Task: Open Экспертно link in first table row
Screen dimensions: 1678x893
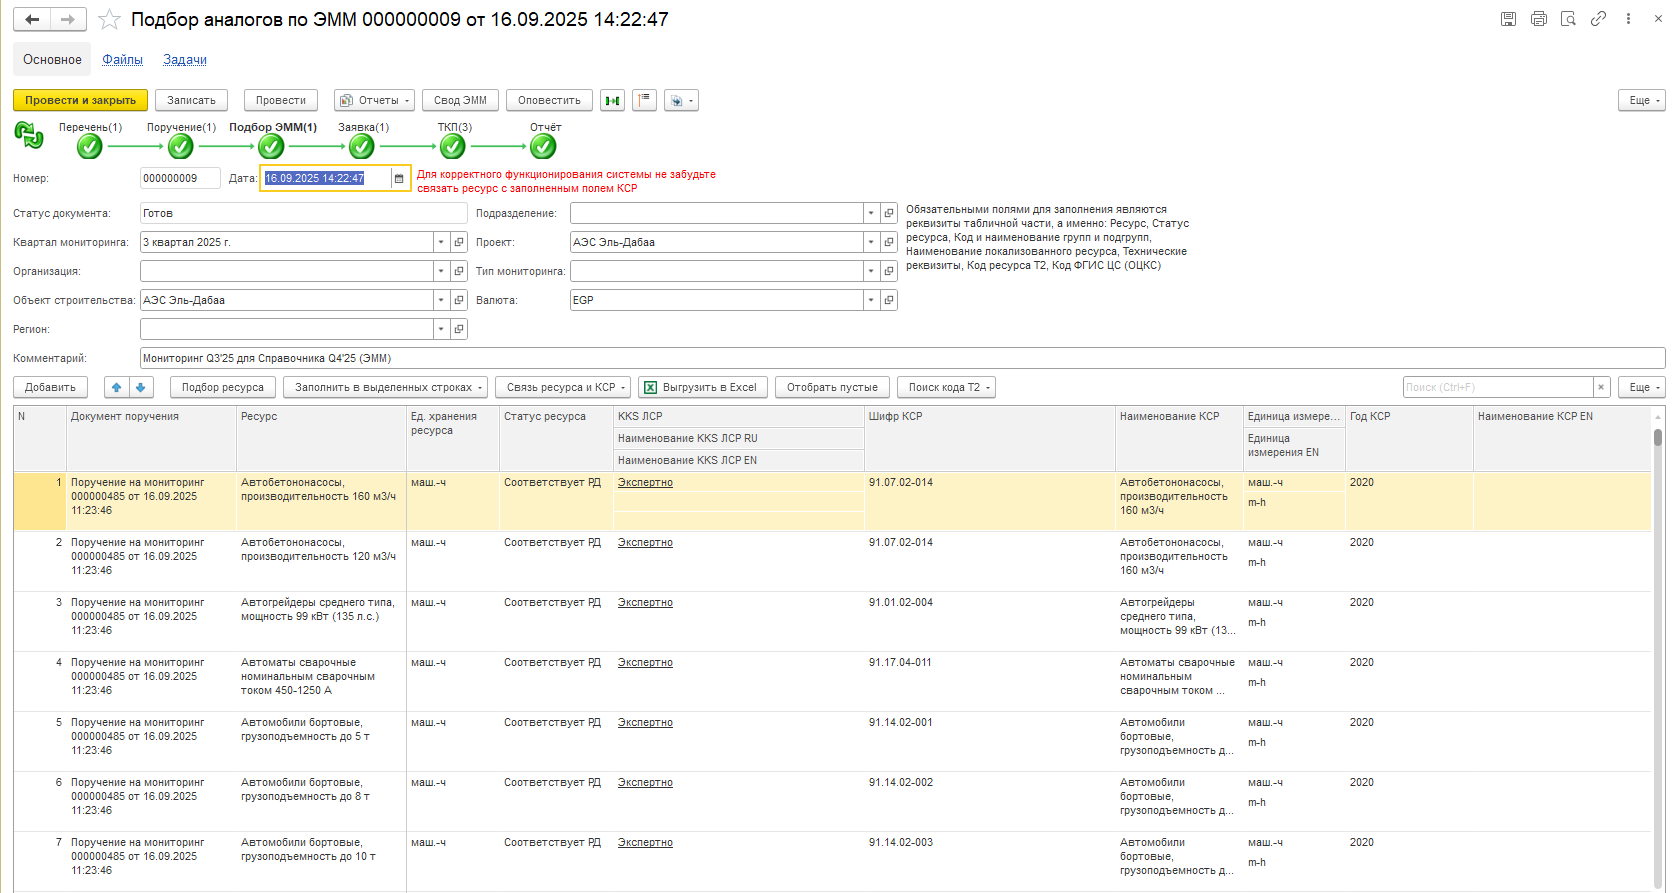Action: pos(645,483)
